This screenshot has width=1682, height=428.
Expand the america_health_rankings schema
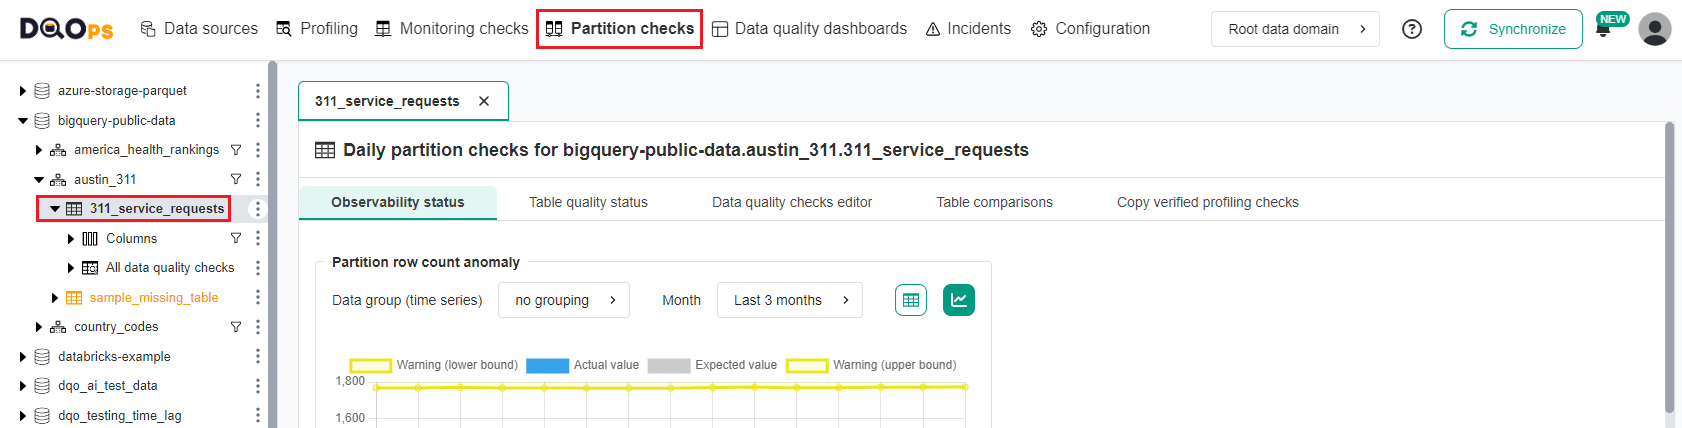[39, 150]
